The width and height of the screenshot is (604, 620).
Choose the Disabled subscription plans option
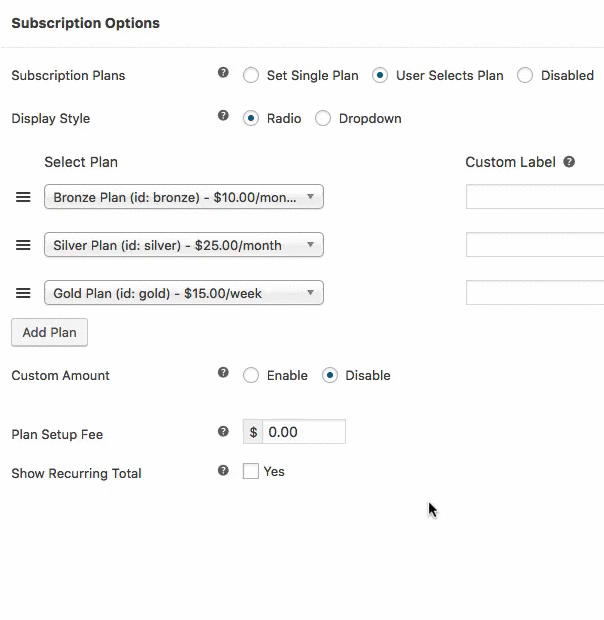pyautogui.click(x=525, y=75)
